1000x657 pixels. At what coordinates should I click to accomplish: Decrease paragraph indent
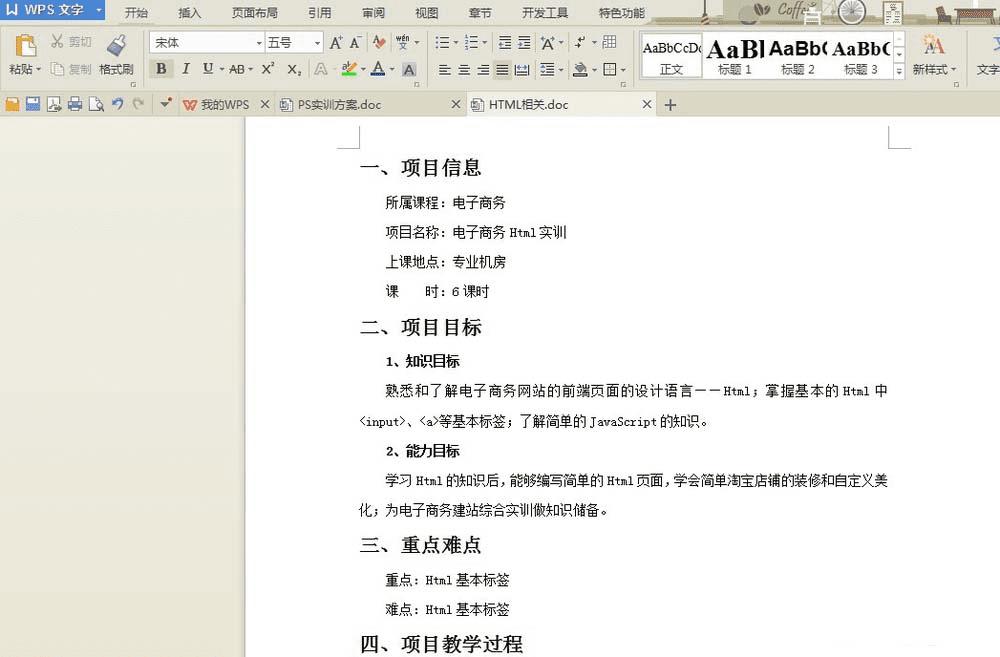(504, 43)
